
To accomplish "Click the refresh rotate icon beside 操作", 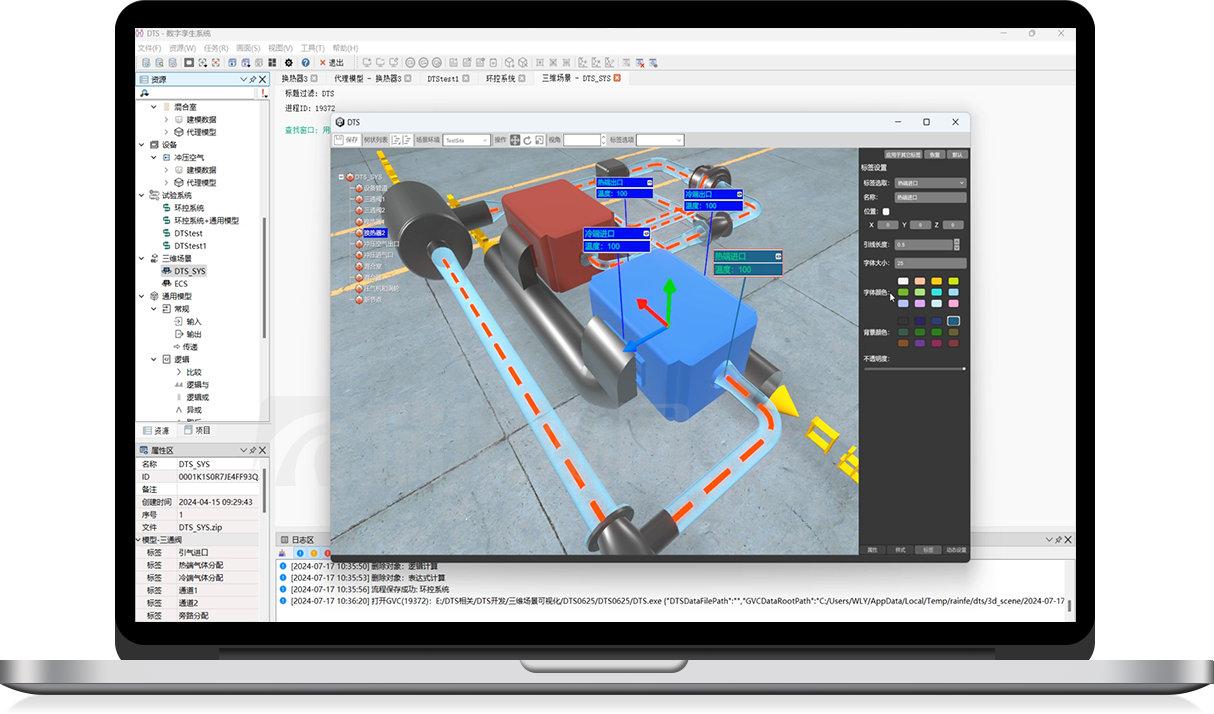I will (x=526, y=140).
